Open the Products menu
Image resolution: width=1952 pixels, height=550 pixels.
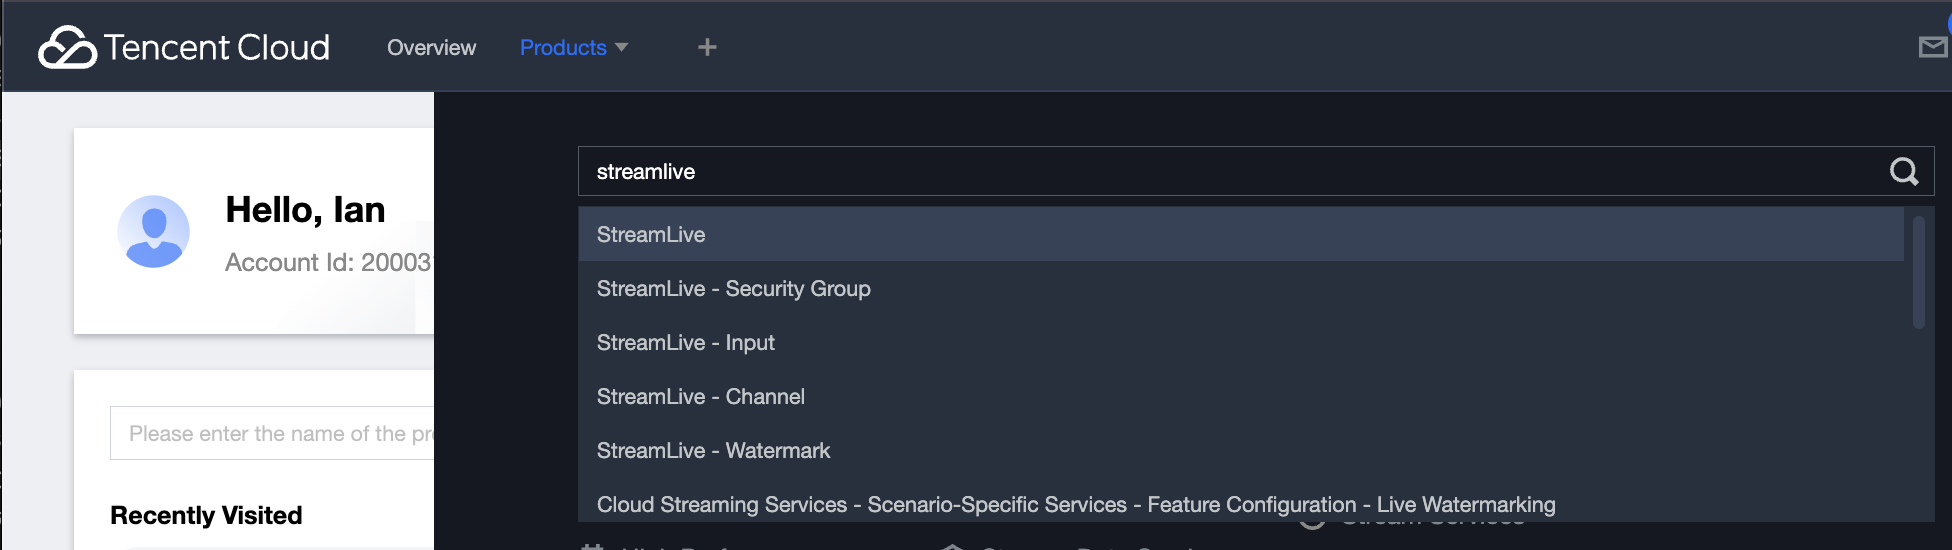563,47
